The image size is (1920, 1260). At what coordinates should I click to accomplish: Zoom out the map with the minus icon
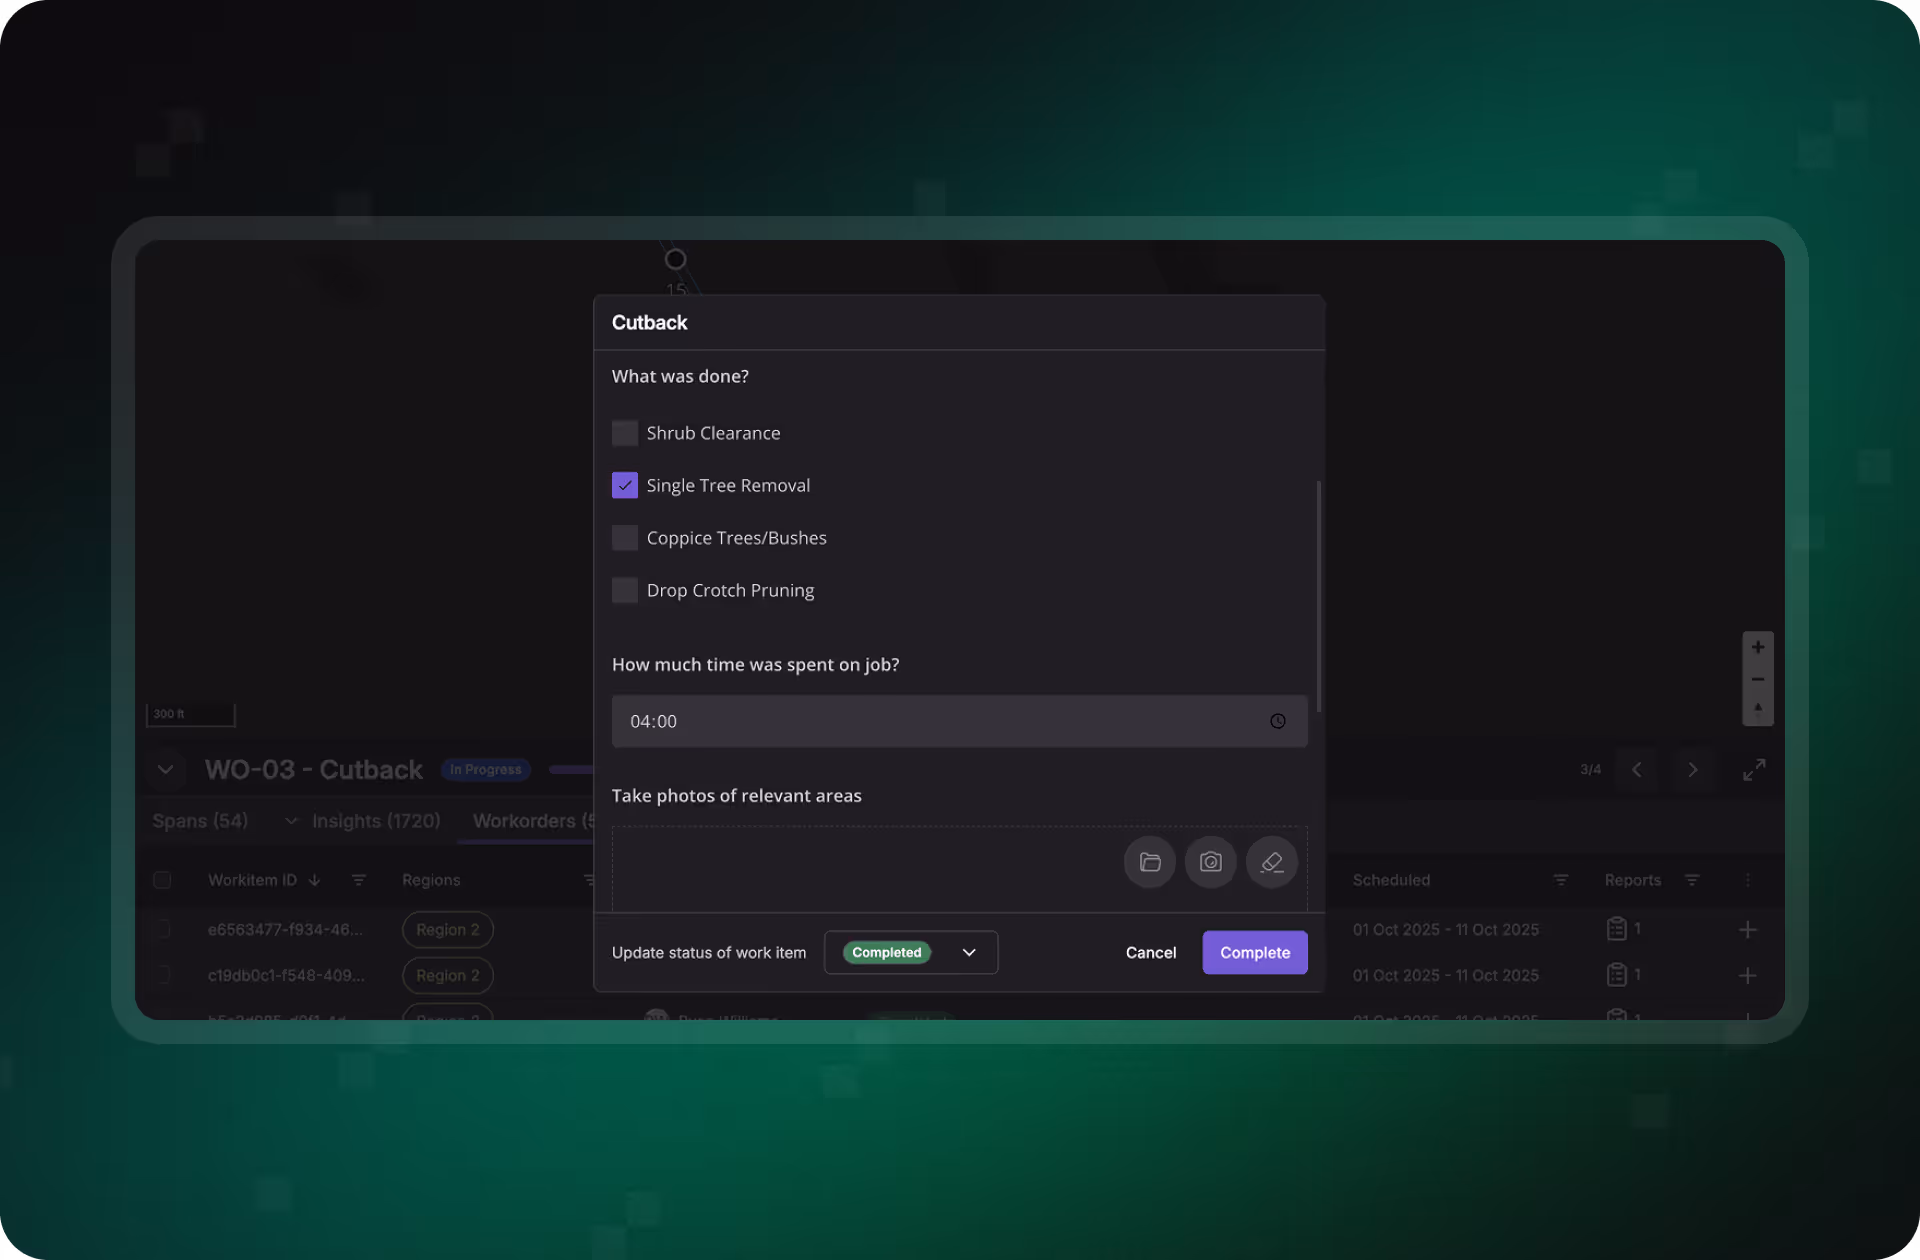(1757, 679)
